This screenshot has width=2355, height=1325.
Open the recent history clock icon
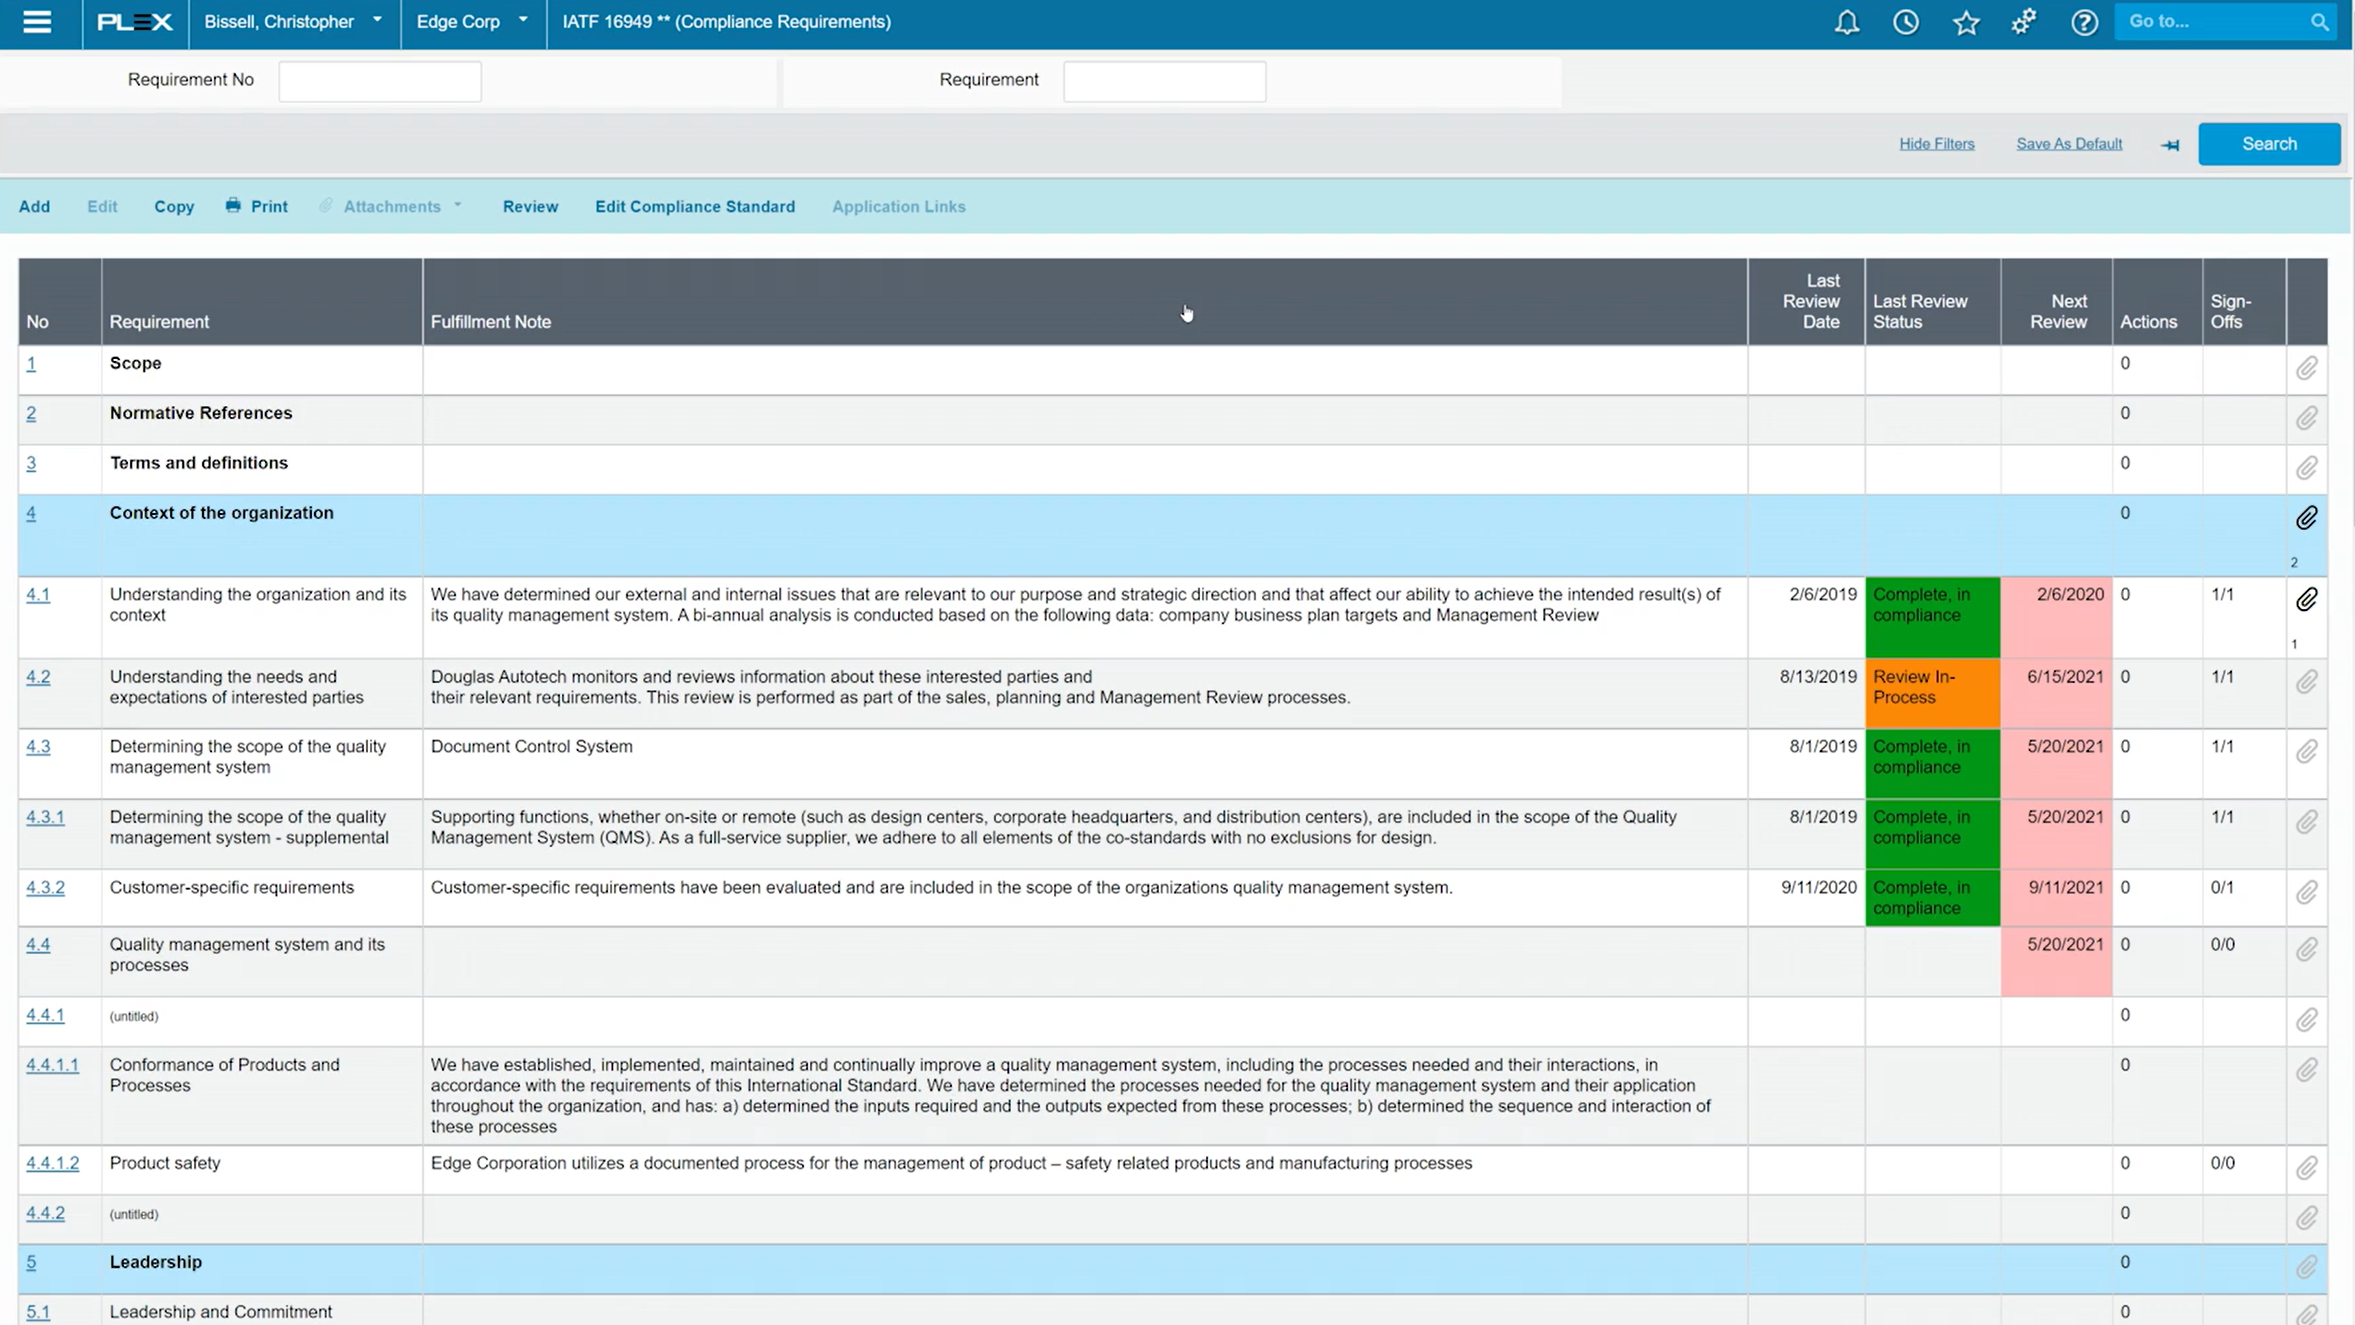(x=1905, y=22)
